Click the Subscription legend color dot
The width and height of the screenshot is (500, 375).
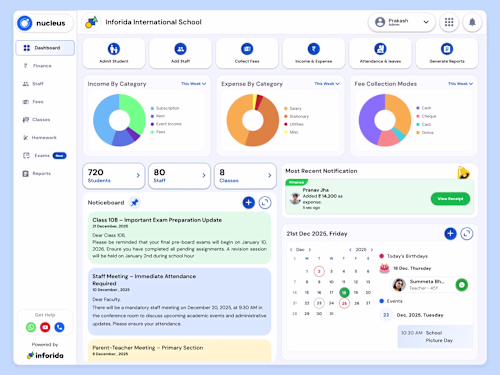[x=152, y=108]
